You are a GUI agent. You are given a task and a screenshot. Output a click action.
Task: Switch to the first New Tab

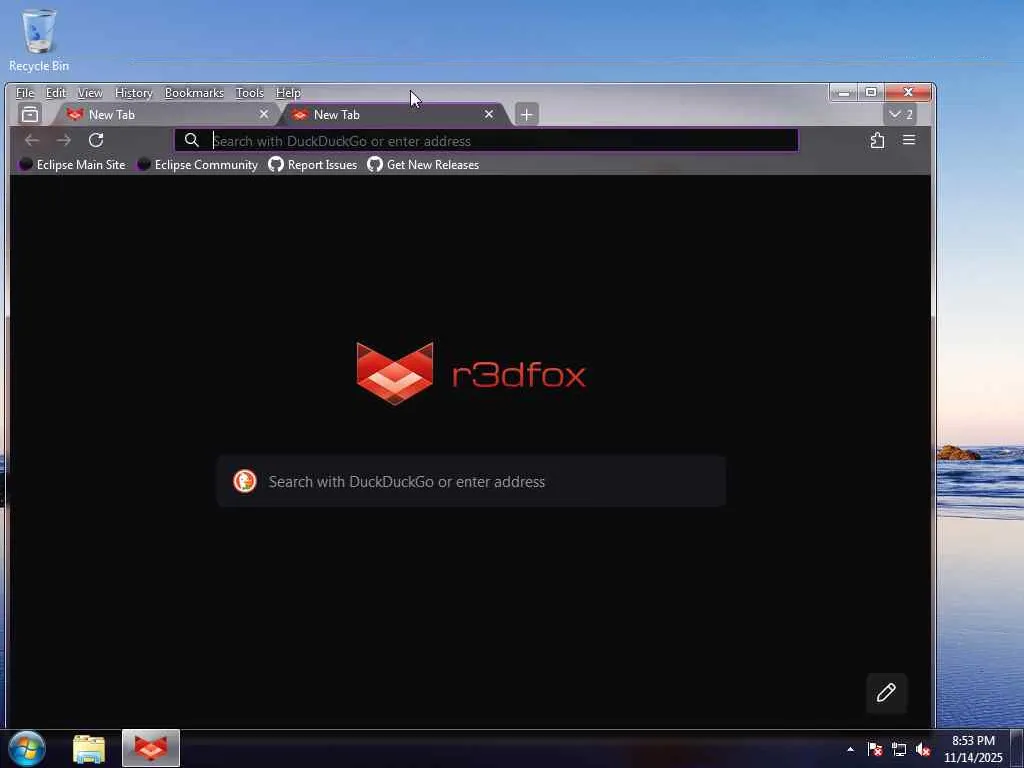coord(167,114)
